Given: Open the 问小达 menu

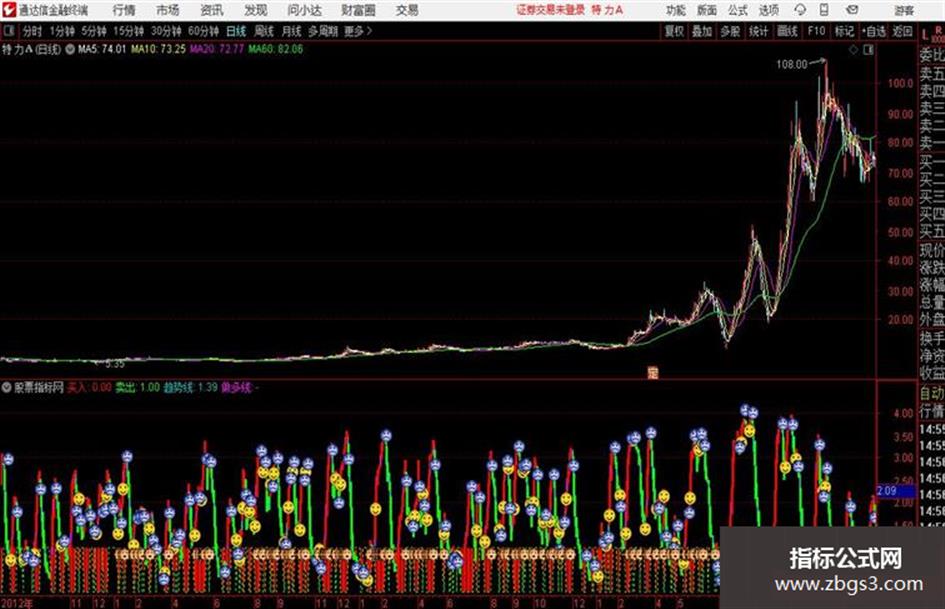Looking at the screenshot, I should (304, 10).
